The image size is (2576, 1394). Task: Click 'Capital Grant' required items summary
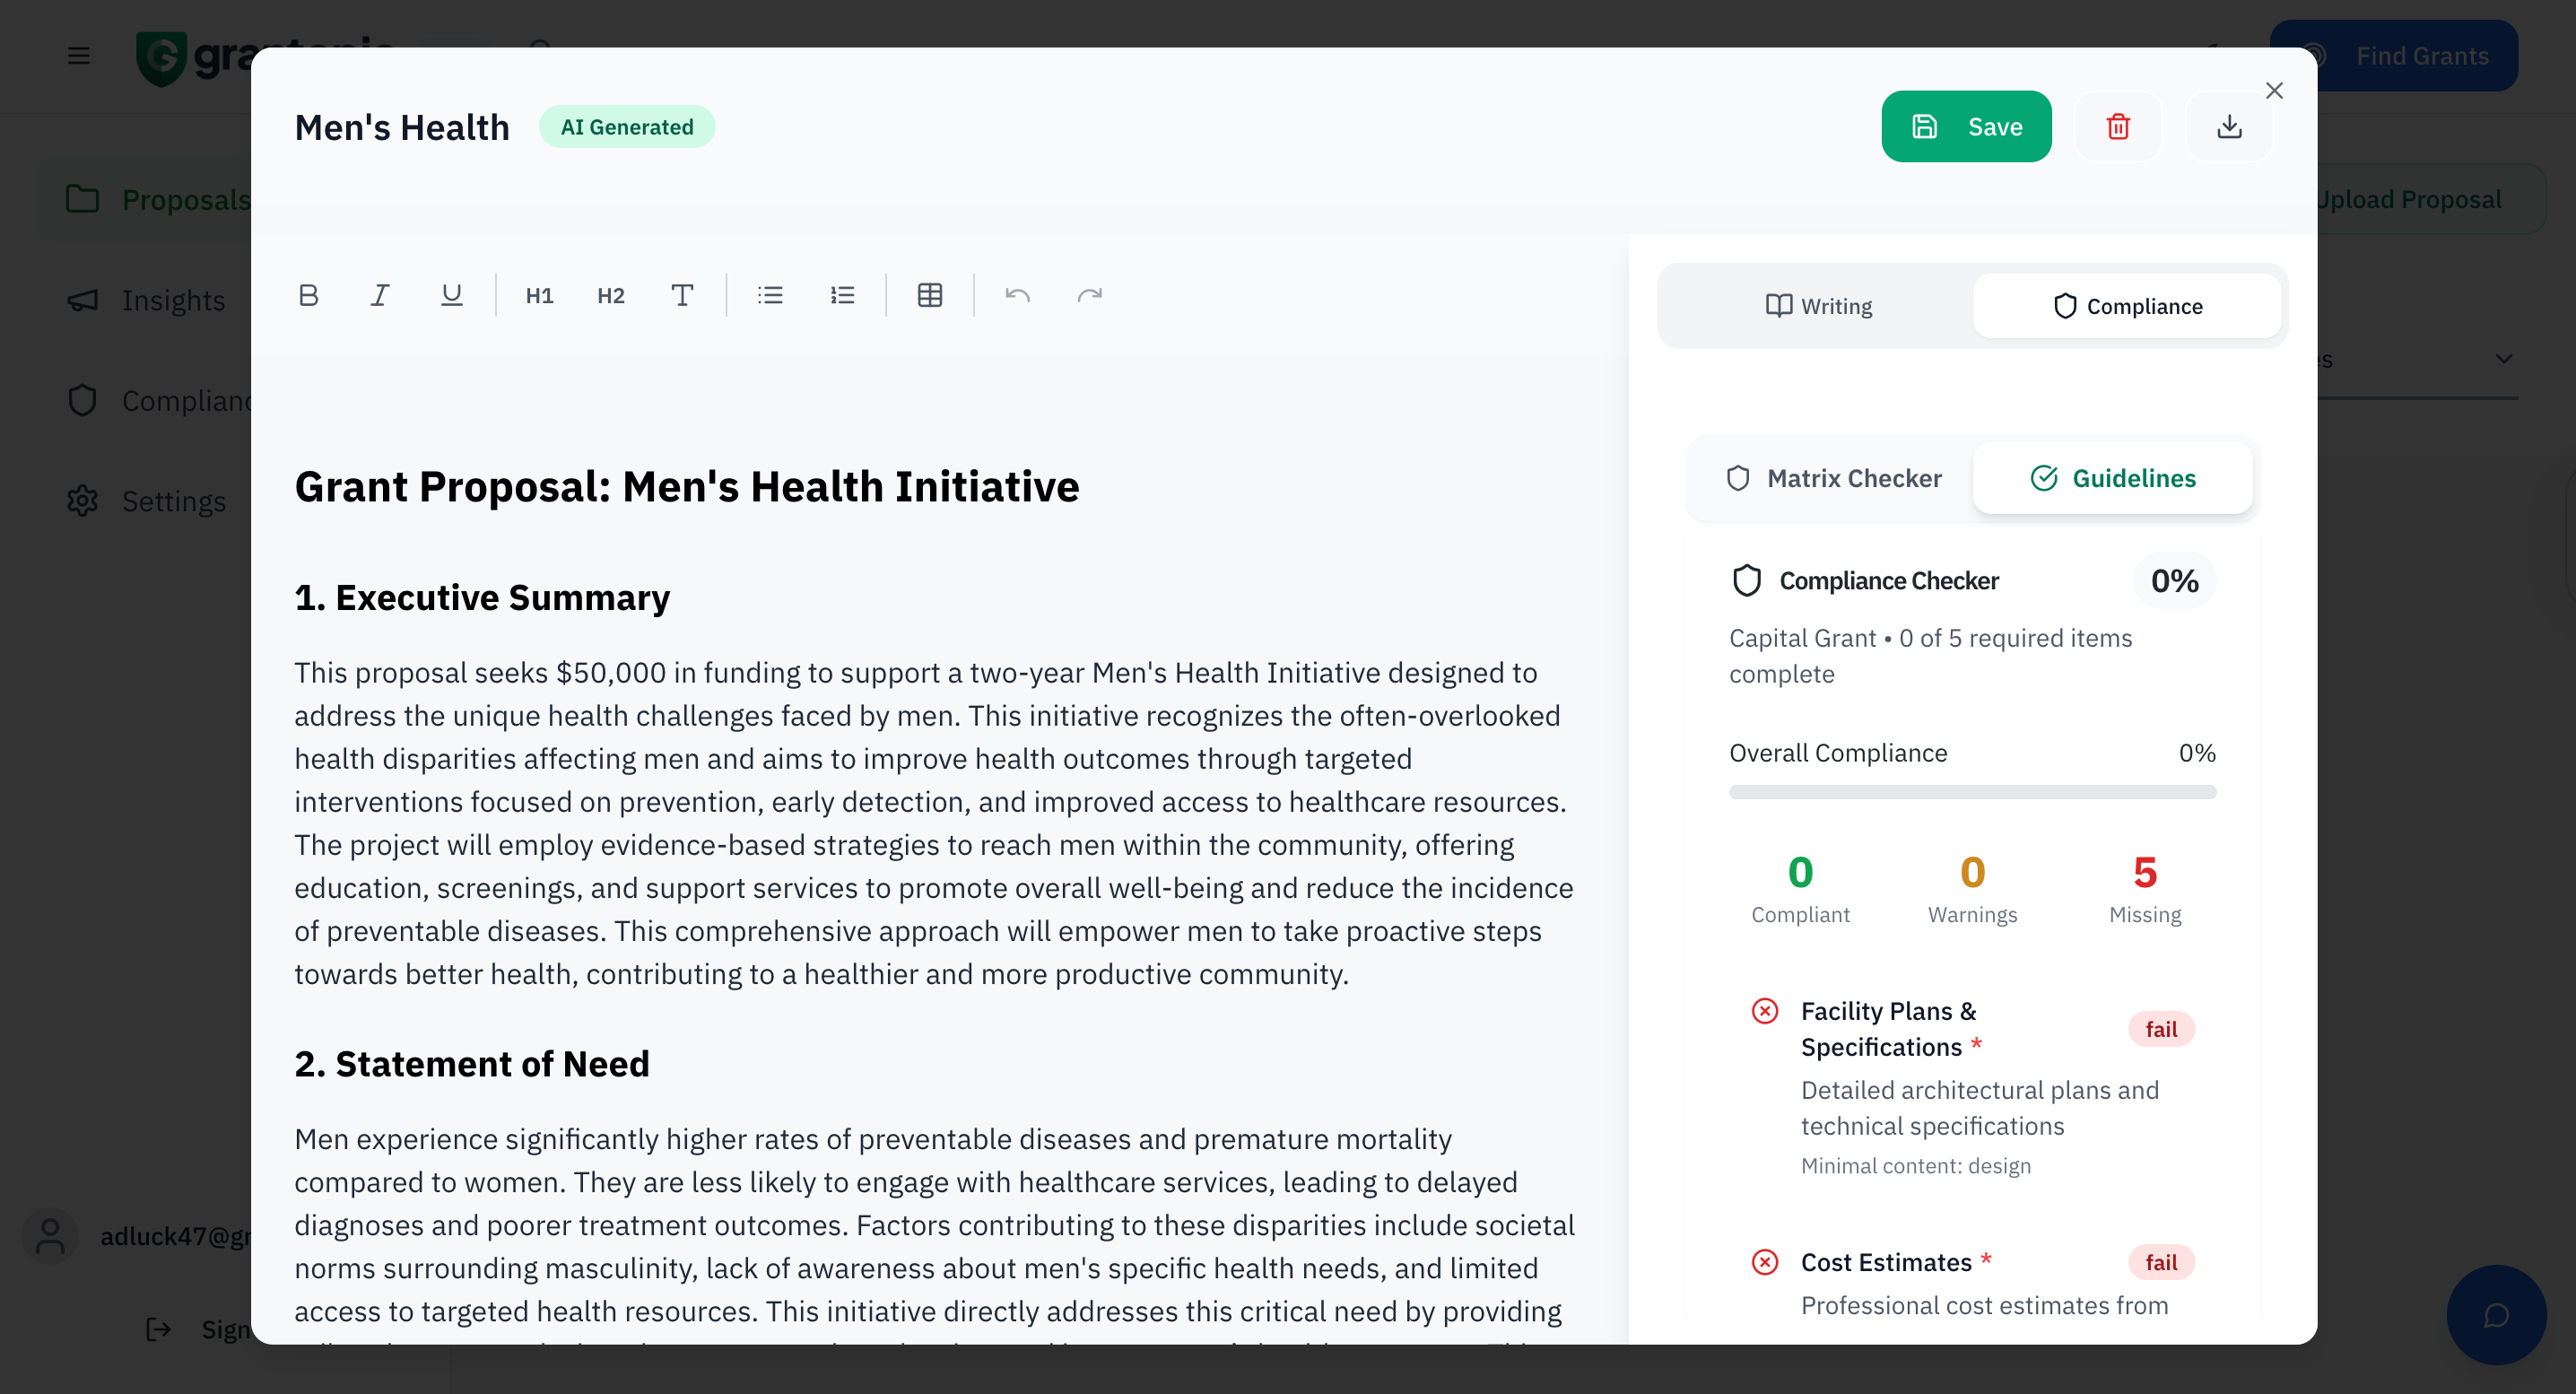coord(1930,656)
